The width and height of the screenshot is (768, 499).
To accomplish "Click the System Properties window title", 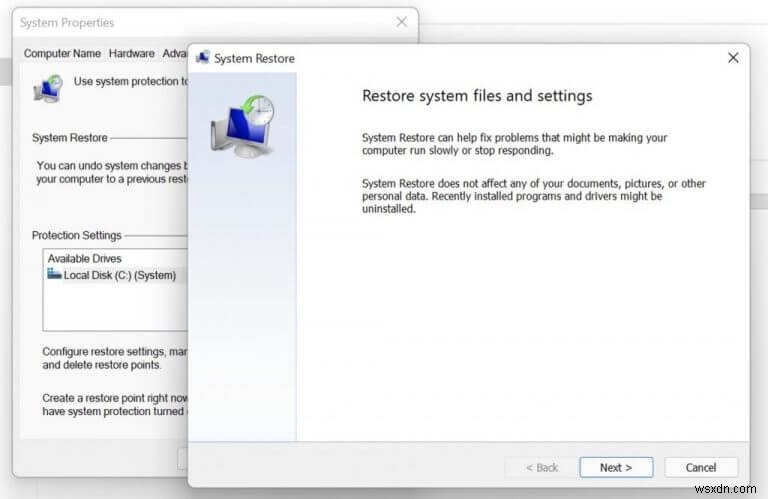I will tap(67, 23).
